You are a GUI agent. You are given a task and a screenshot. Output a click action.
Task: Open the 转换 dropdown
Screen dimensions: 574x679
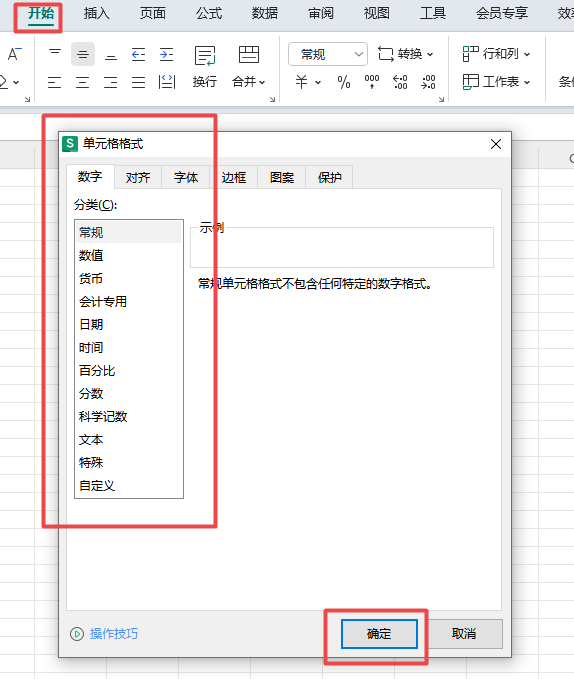(x=405, y=54)
